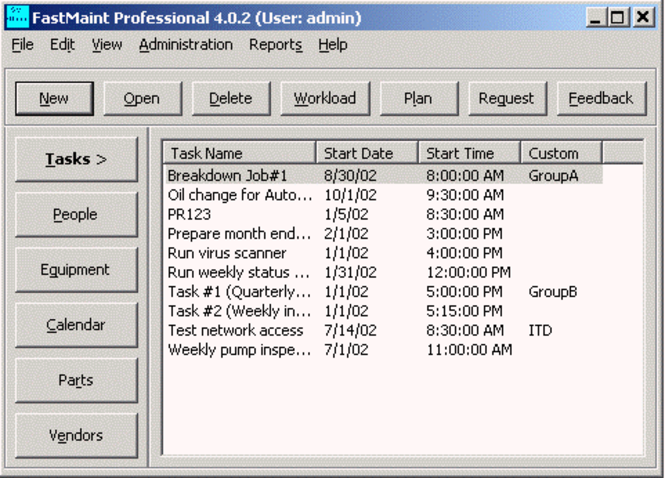Click the 12:00:00 PM start time cell
Screen dimensions: 665x478
tap(469, 272)
